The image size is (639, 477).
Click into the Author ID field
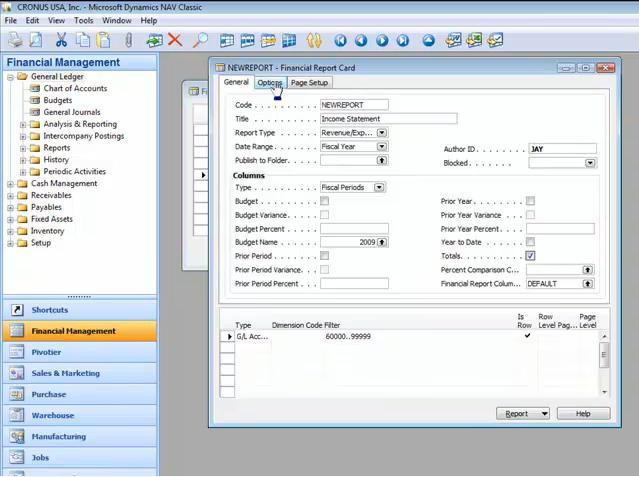[x=562, y=149]
